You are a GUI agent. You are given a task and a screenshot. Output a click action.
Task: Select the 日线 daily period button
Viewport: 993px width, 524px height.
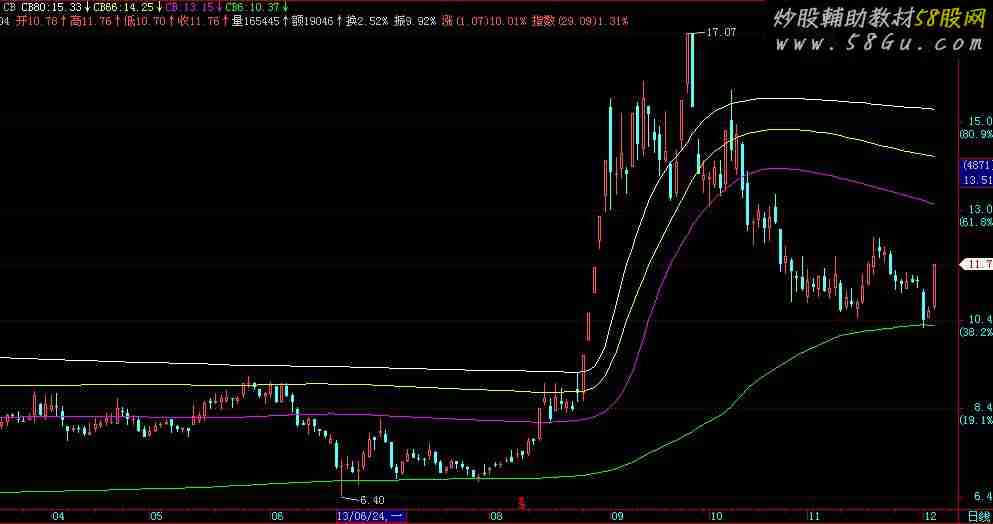(x=979, y=516)
